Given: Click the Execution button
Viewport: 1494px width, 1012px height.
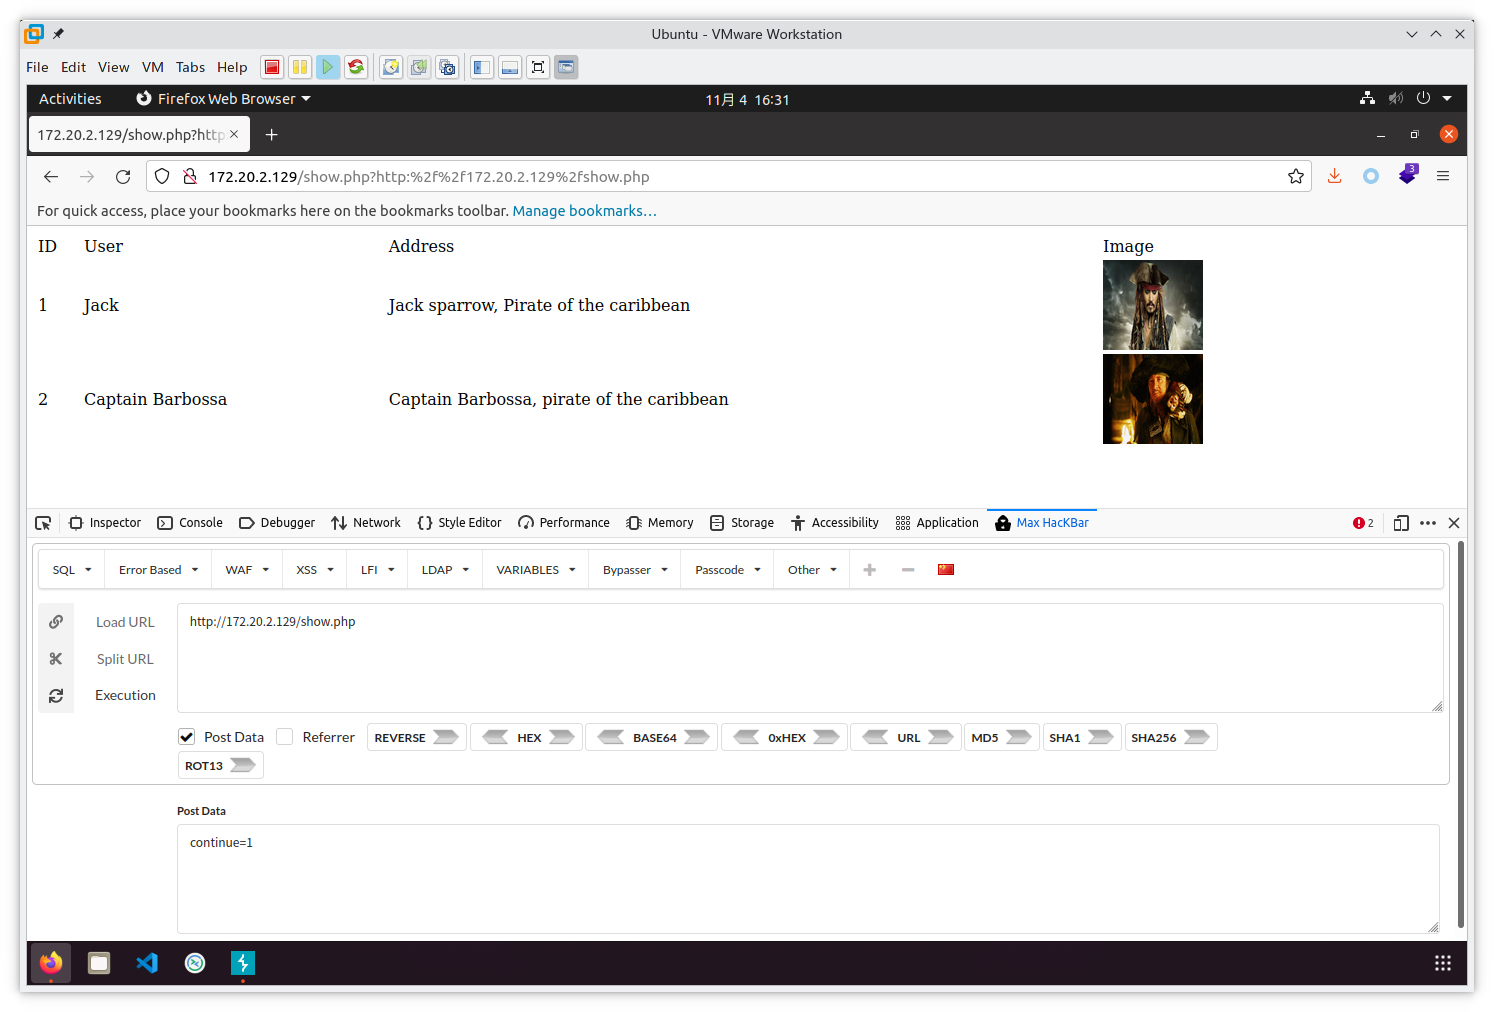Looking at the screenshot, I should click(x=125, y=695).
